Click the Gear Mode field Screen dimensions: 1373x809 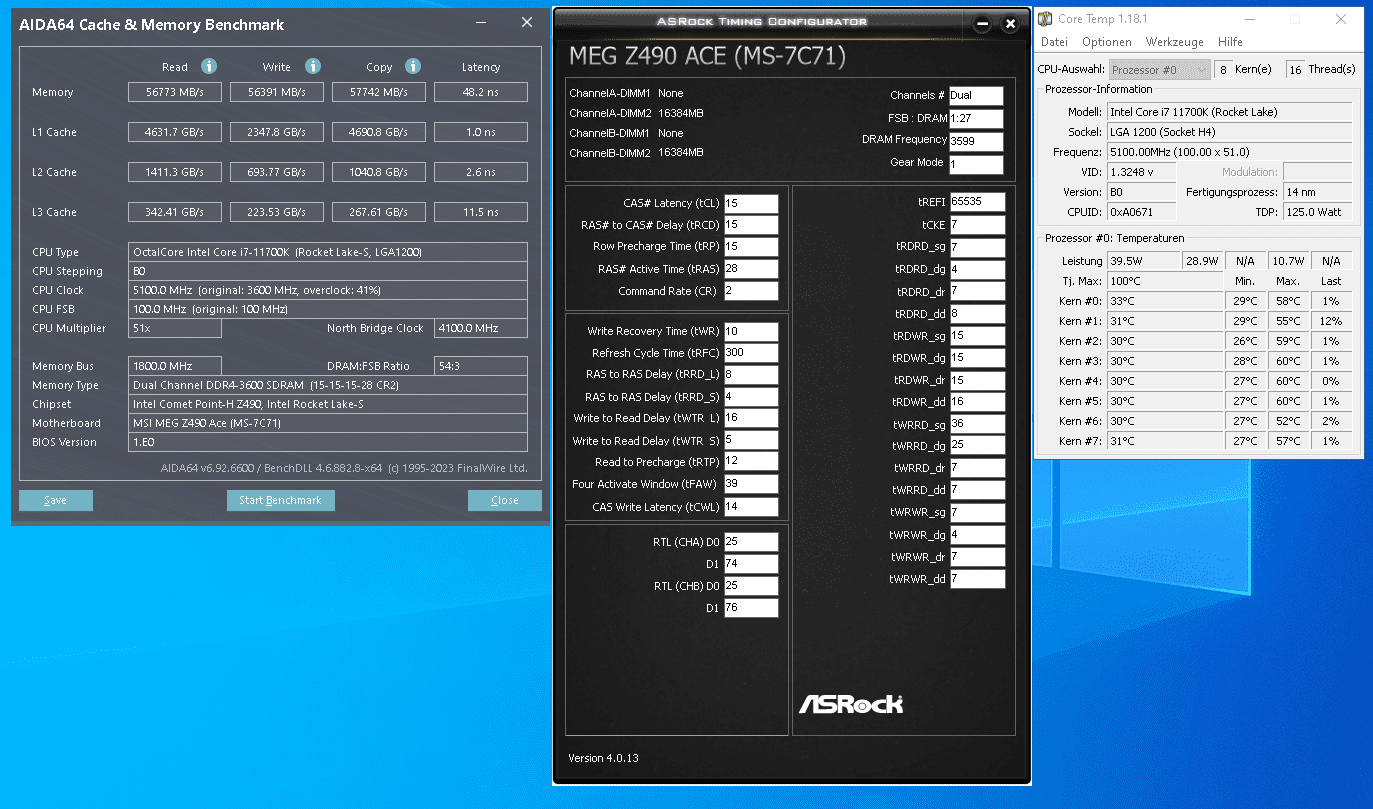976,165
